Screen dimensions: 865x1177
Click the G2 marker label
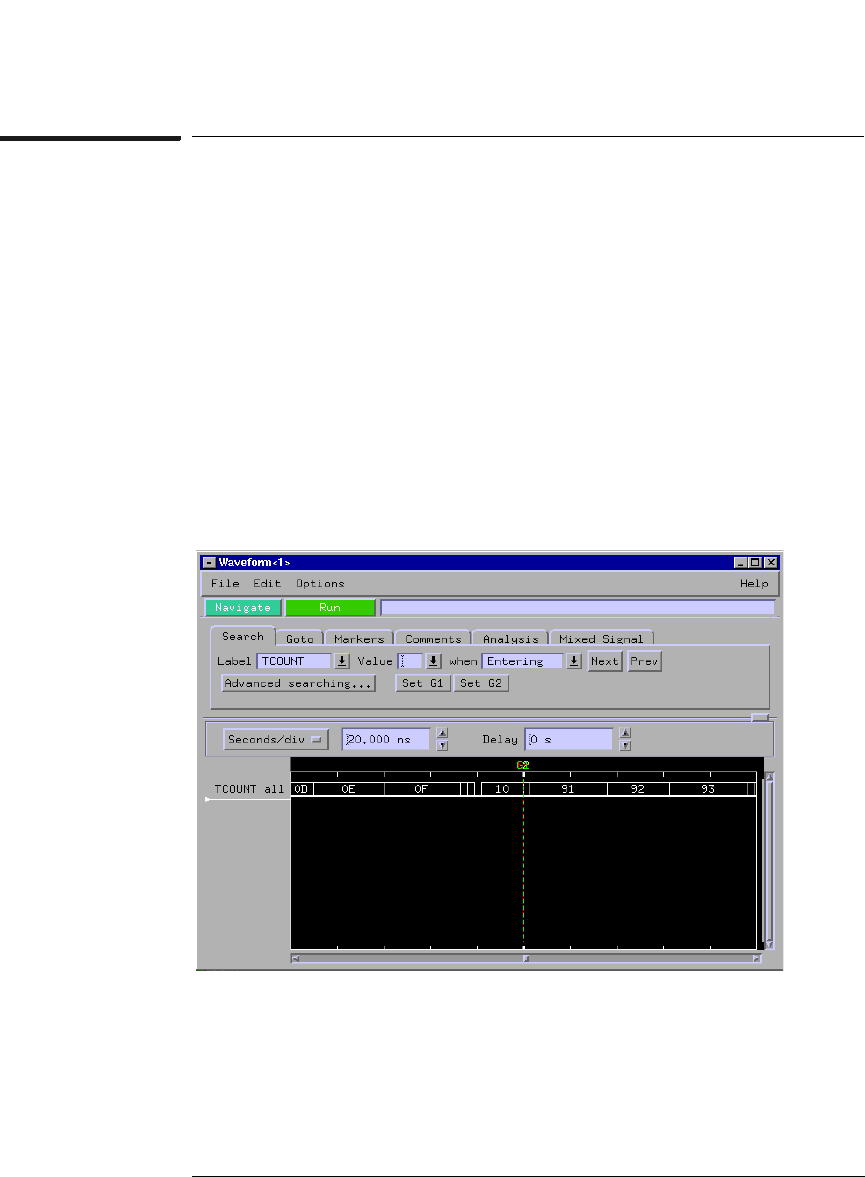point(523,765)
